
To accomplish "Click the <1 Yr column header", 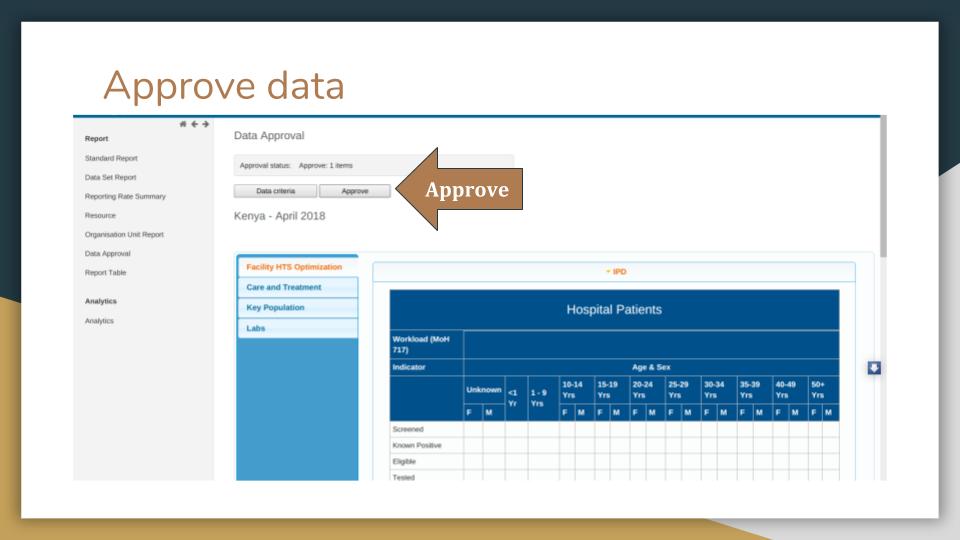I will pyautogui.click(x=516, y=398).
